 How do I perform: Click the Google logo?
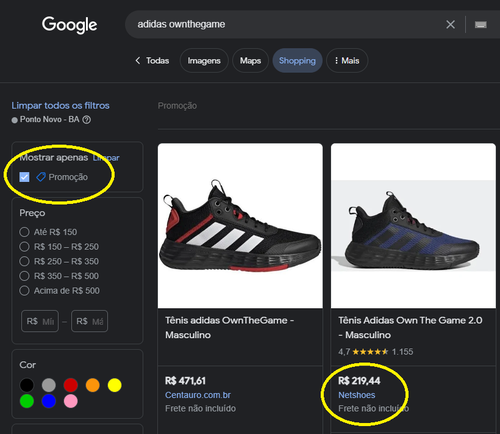coord(69,25)
